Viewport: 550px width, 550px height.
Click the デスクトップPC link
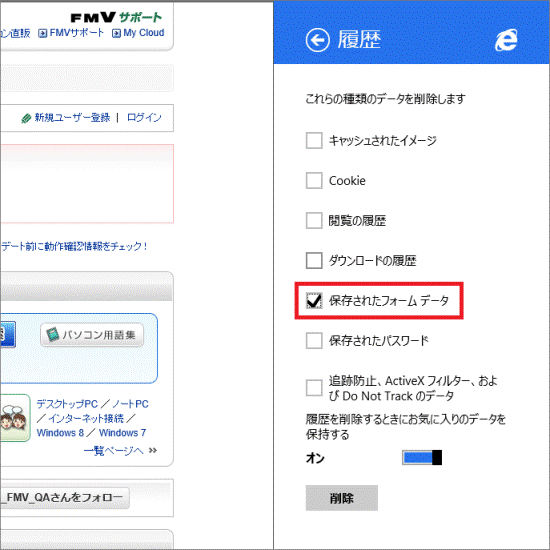67,404
